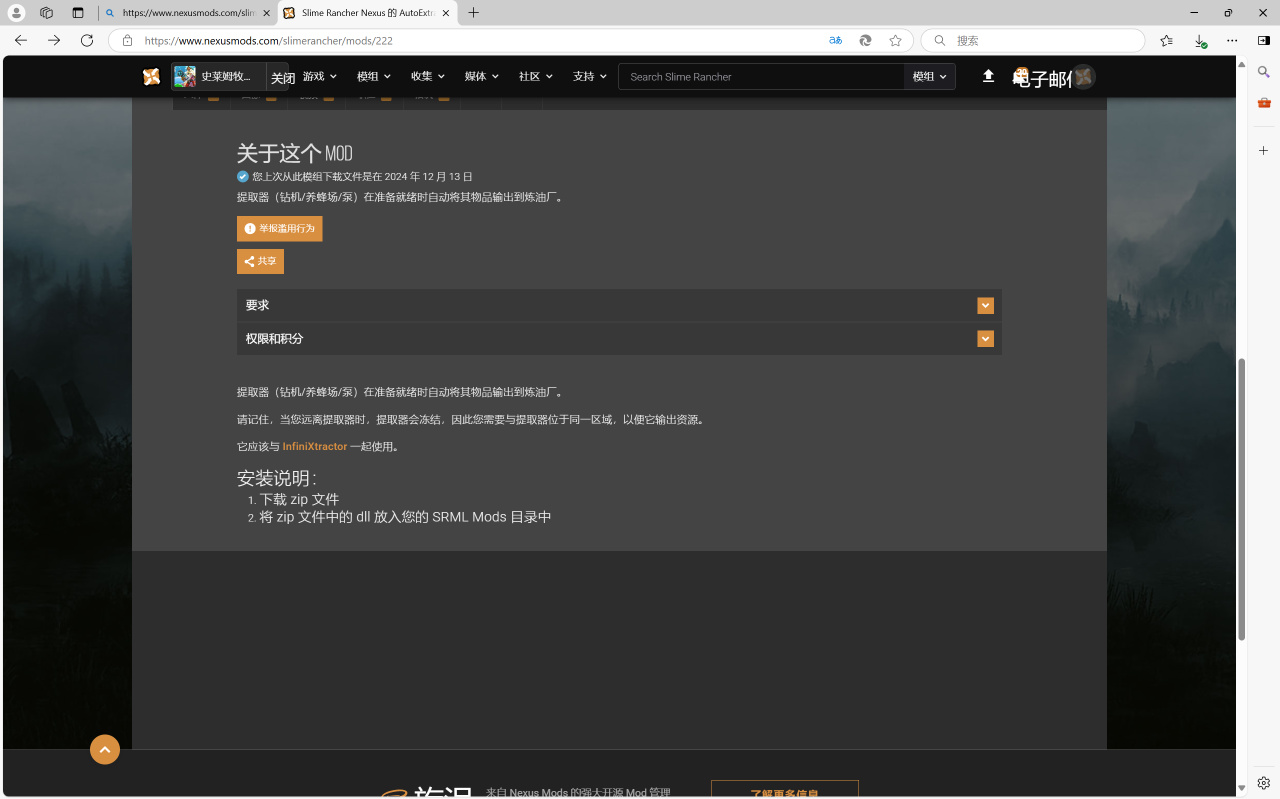1280x799 pixels.
Task: Click the 举报滥用行为 report button
Action: (280, 228)
